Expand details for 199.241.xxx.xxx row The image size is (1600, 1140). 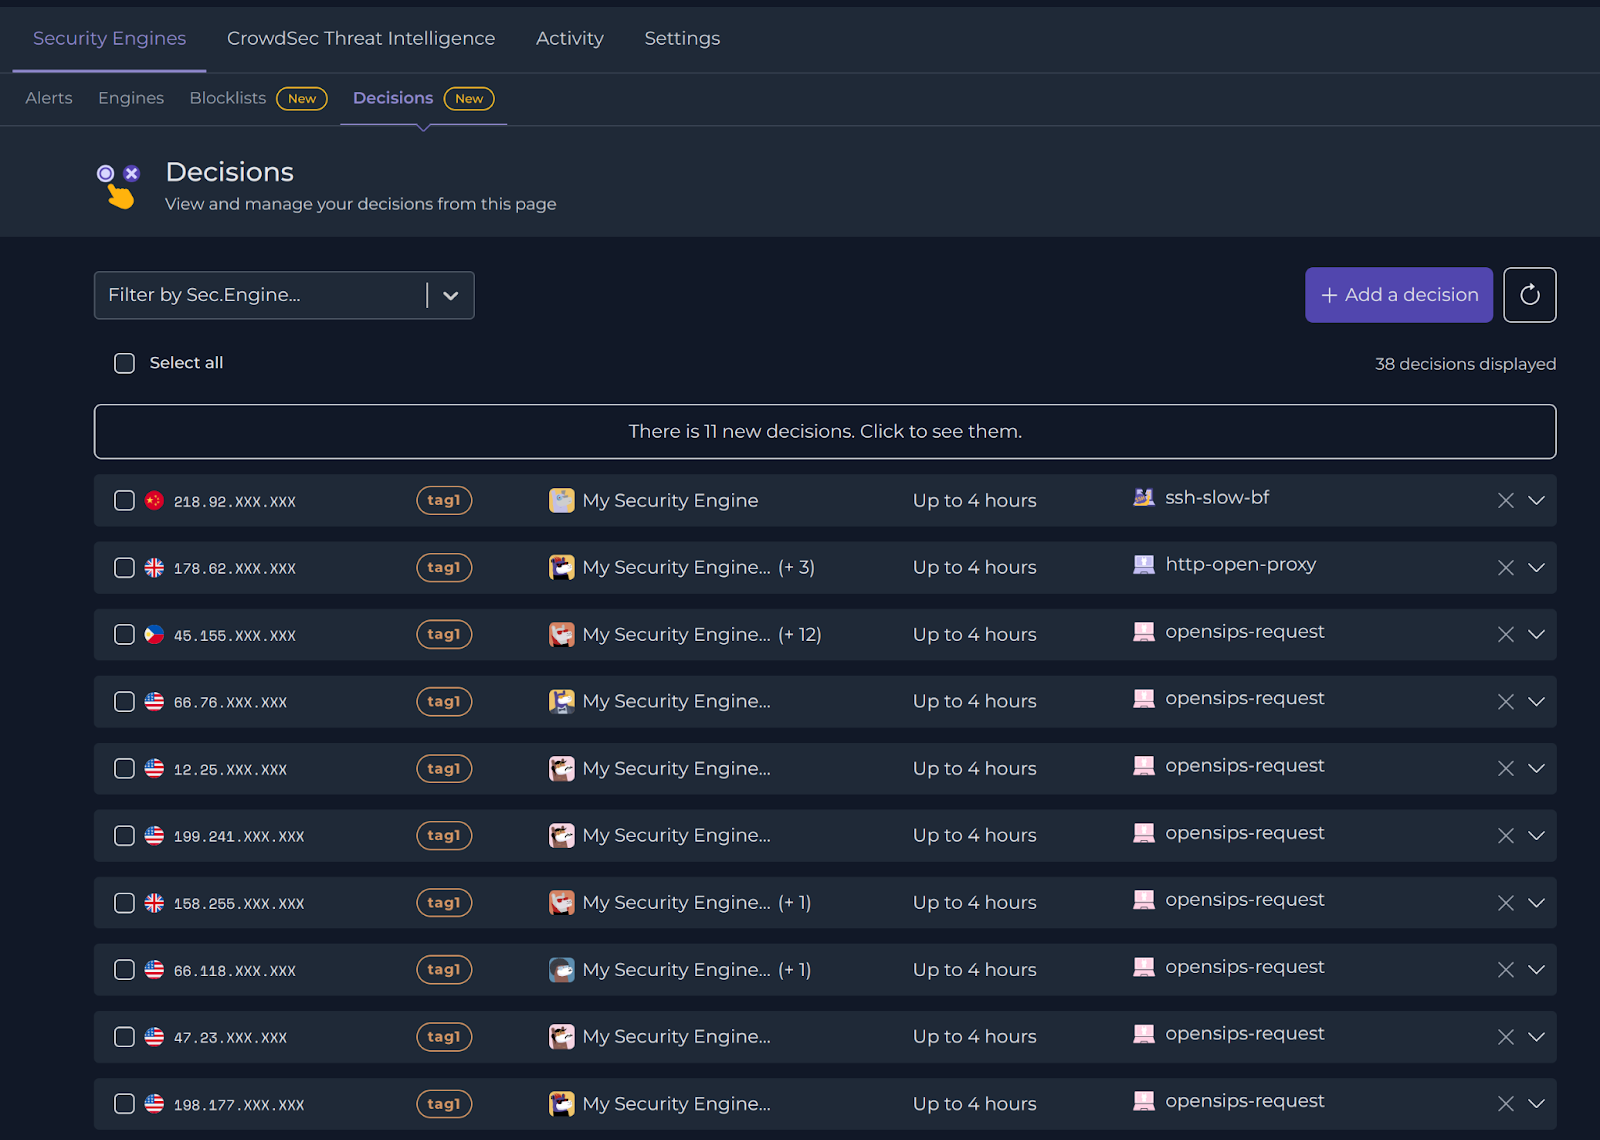[x=1536, y=836]
